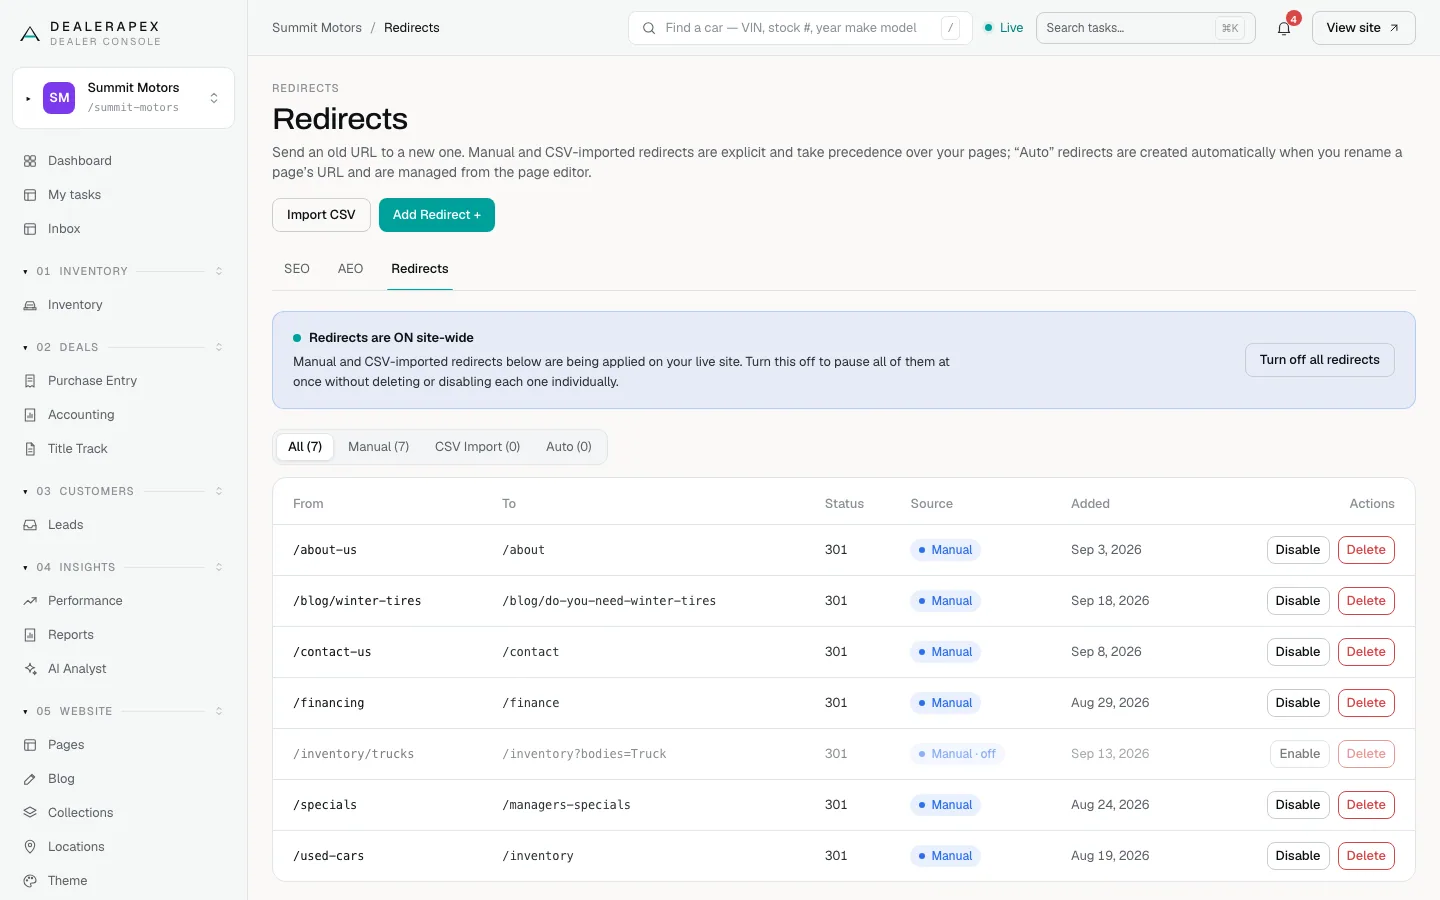Open the Summit Motors dealership switcher

tap(124, 98)
